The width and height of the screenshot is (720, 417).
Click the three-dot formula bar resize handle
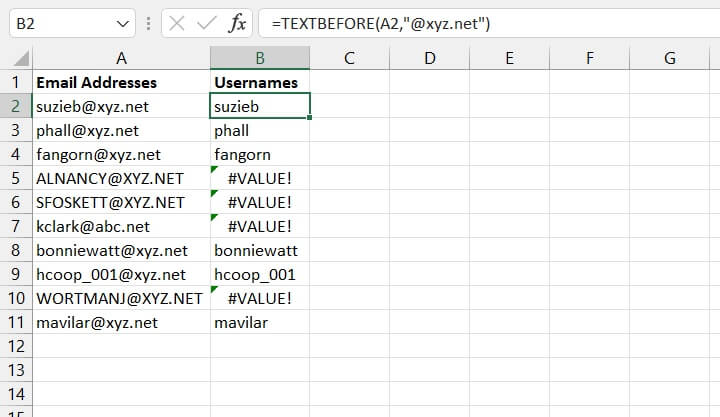[148, 24]
